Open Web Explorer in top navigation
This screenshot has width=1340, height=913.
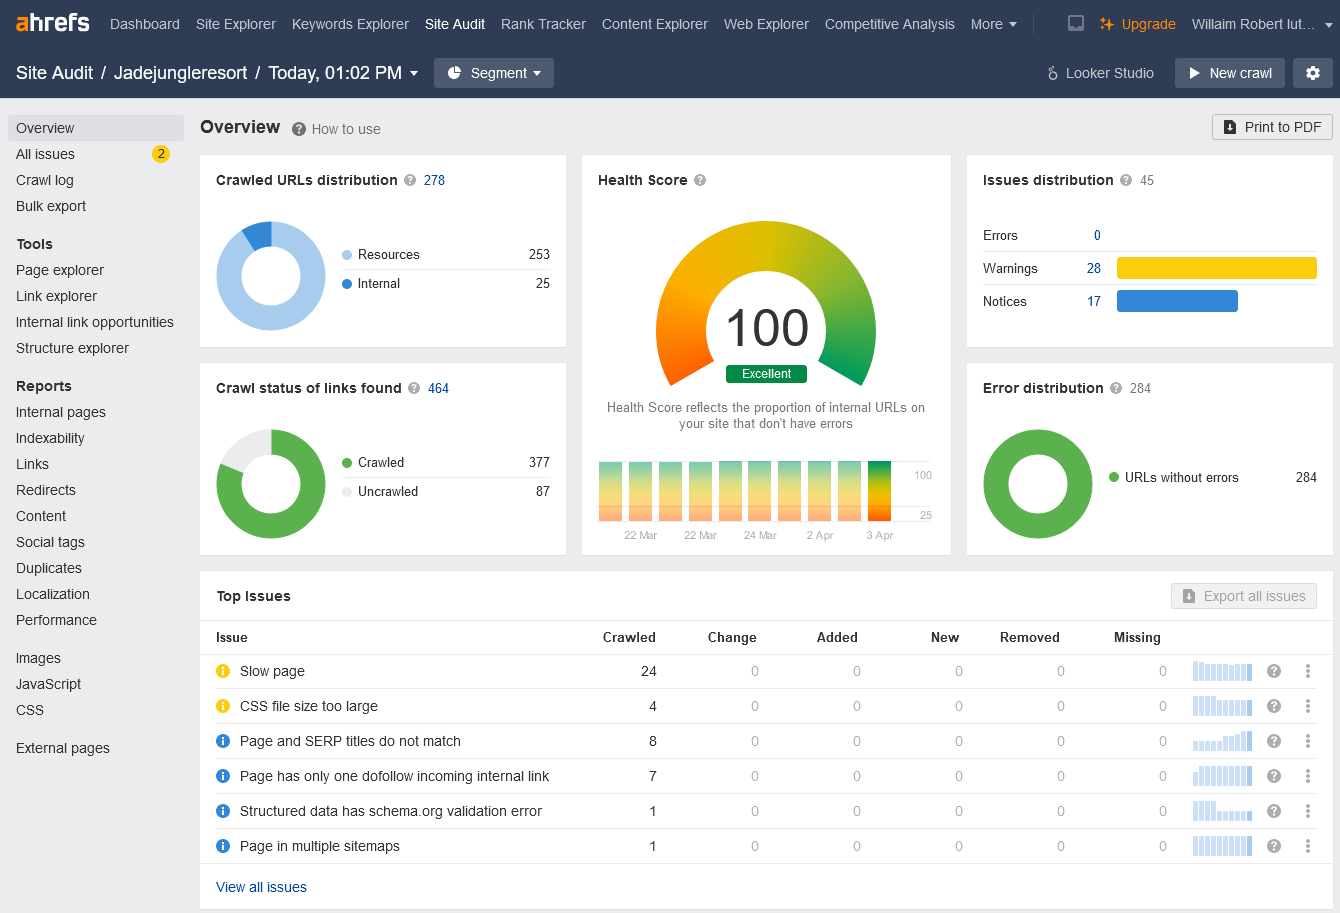click(766, 24)
